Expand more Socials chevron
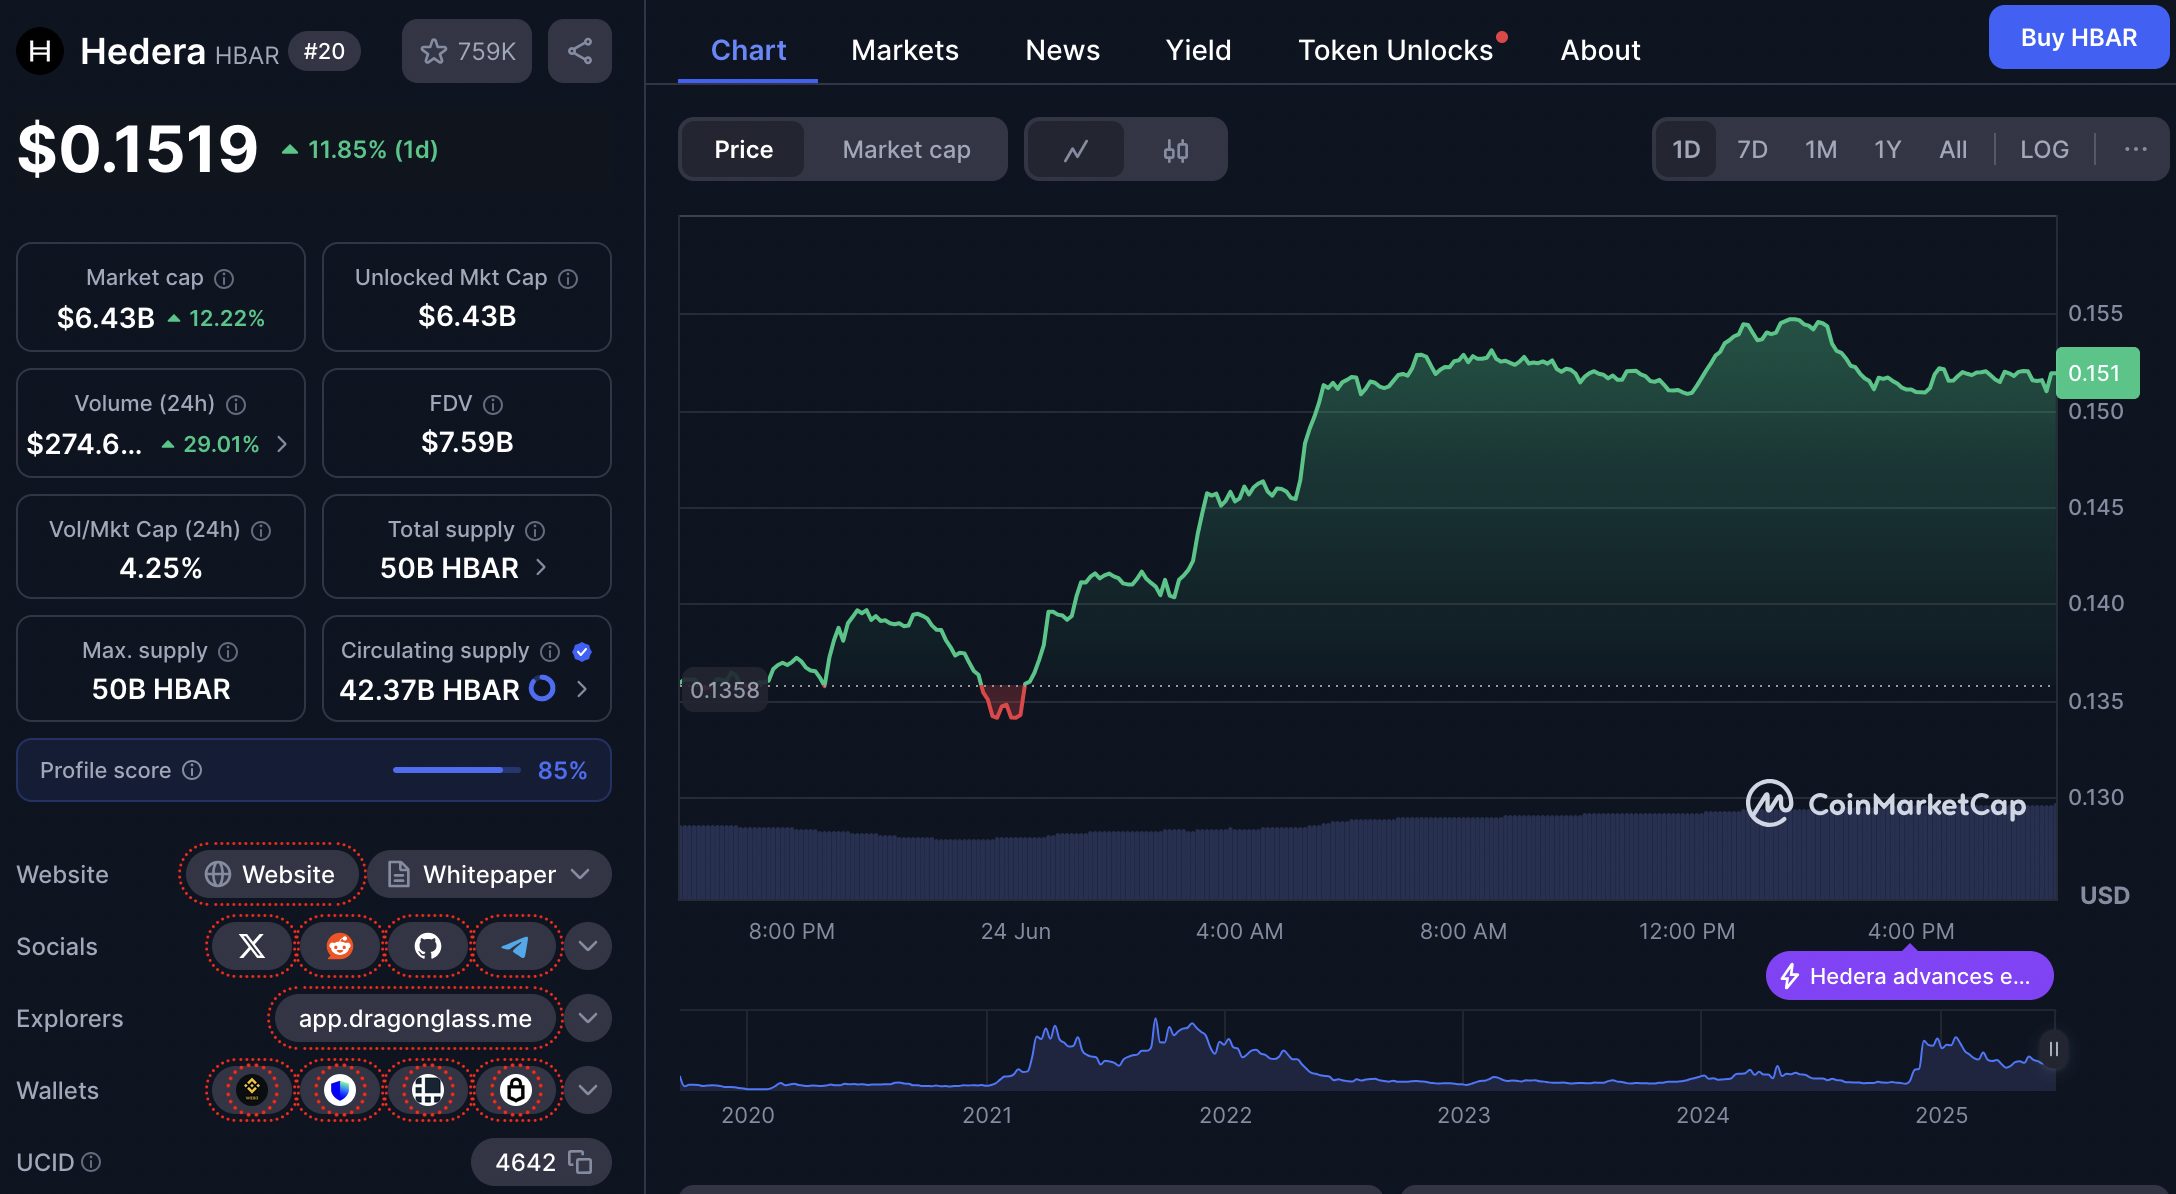Image resolution: width=2176 pixels, height=1194 pixels. click(x=588, y=946)
